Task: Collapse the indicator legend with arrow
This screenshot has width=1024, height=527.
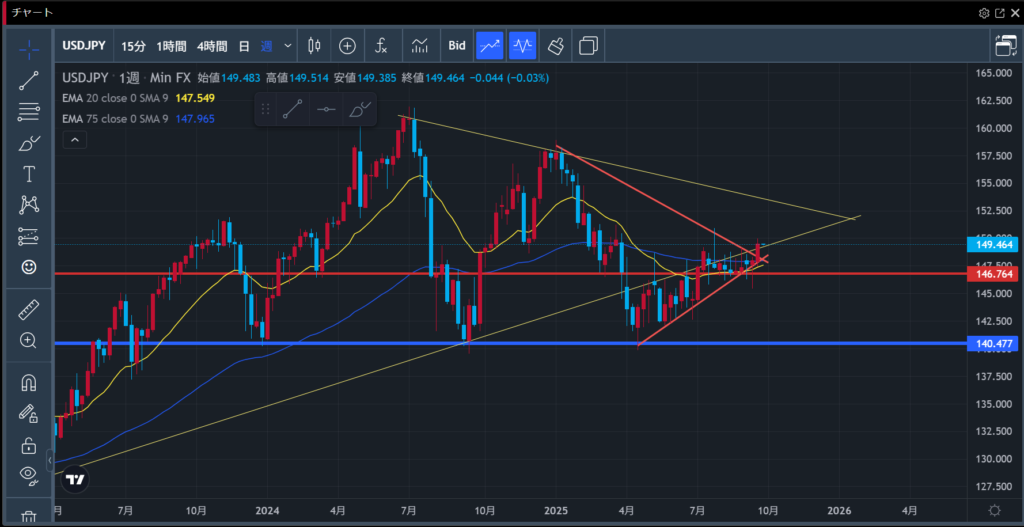Action: pyautogui.click(x=75, y=141)
